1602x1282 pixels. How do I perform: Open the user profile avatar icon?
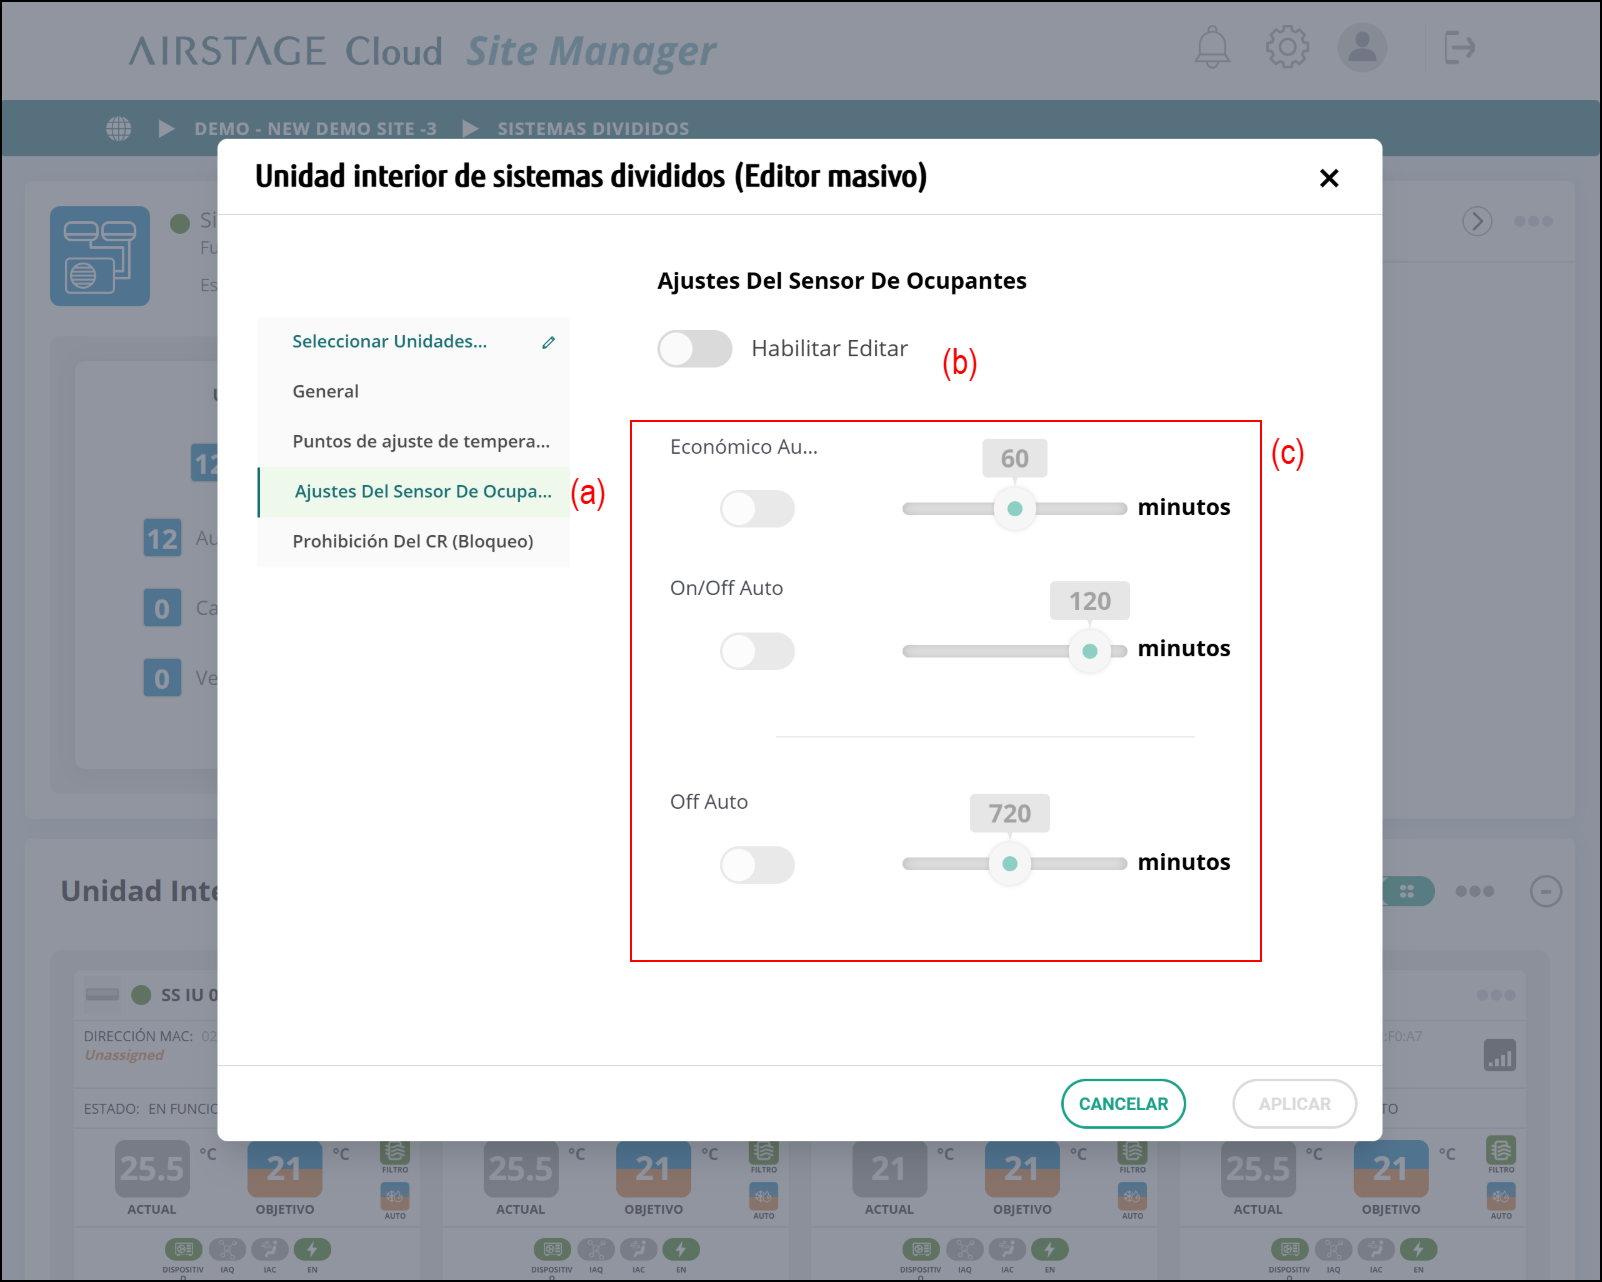[1362, 48]
